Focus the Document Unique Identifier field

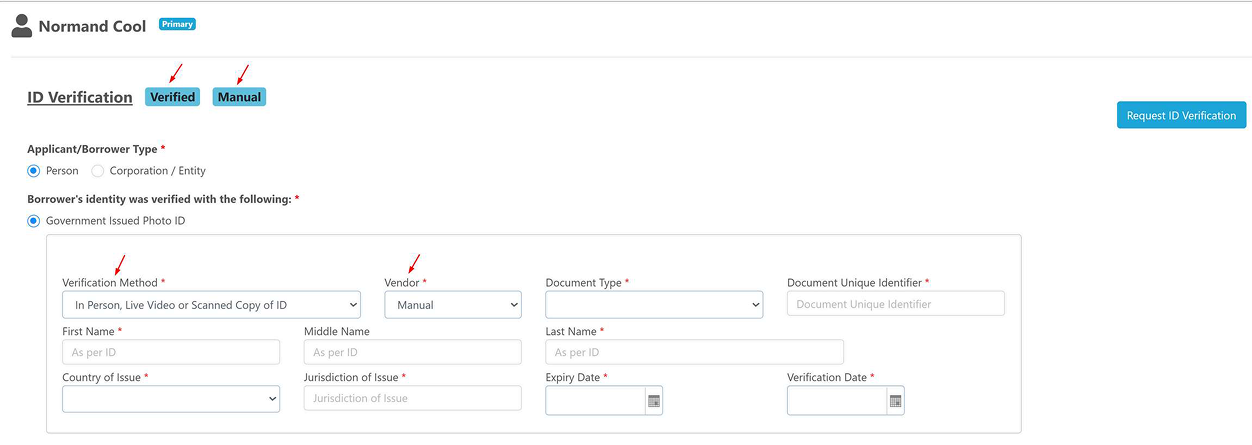[x=895, y=304]
